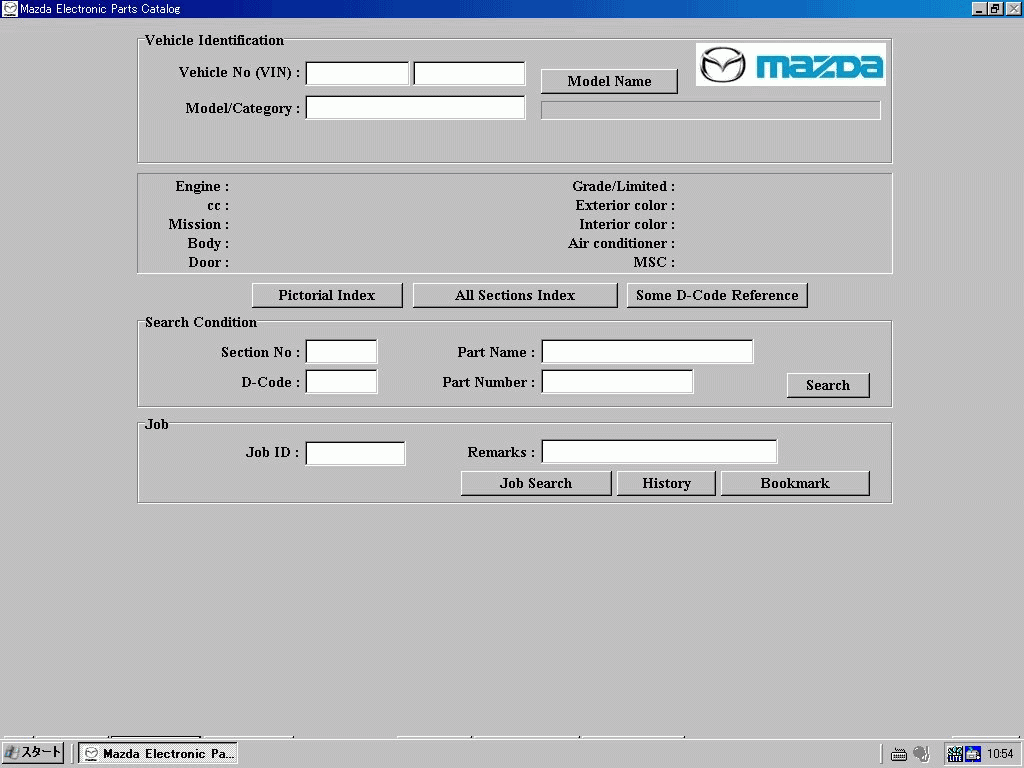Click the Job group title
This screenshot has width=1024, height=768.
[x=157, y=424]
